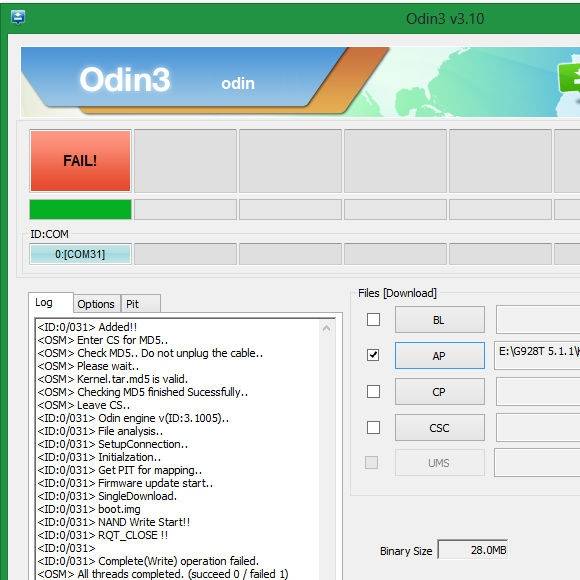Click the second empty ID:COM slot
Screen dimensions: 580x580
(290, 254)
